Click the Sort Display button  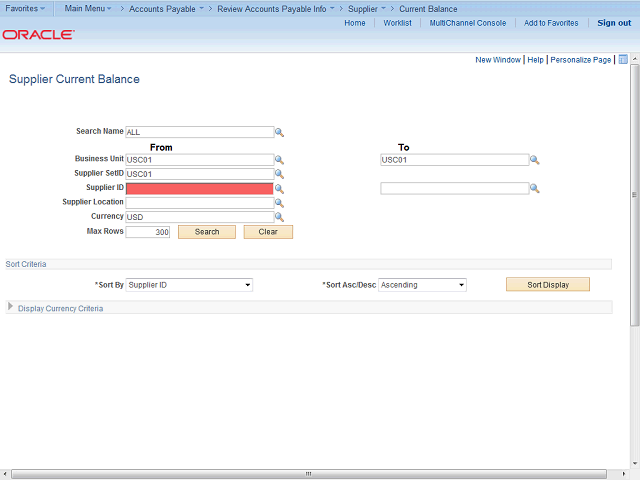tap(548, 285)
